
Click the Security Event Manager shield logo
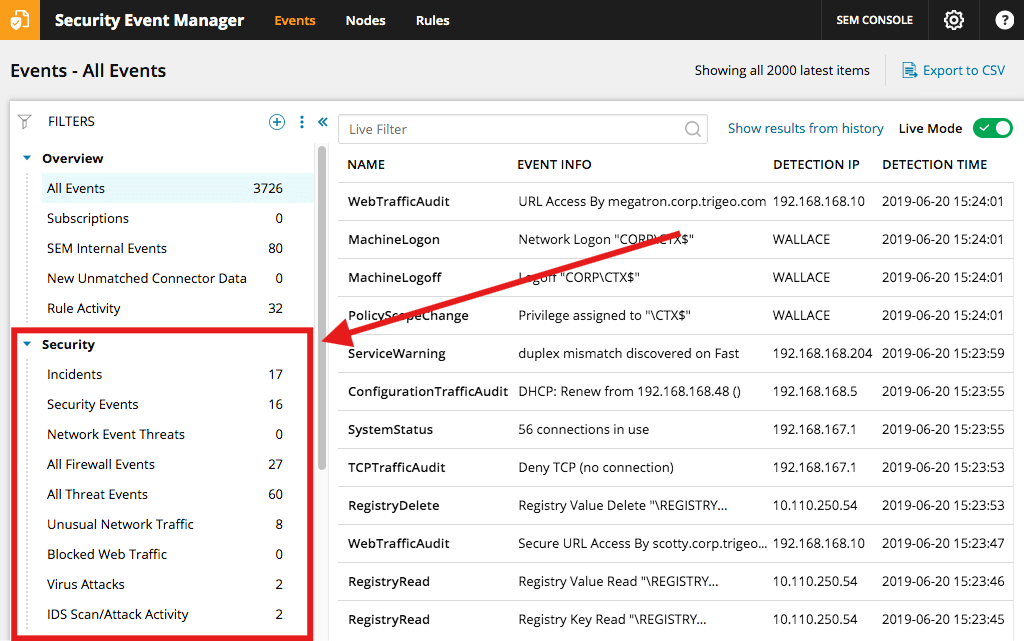[x=20, y=20]
